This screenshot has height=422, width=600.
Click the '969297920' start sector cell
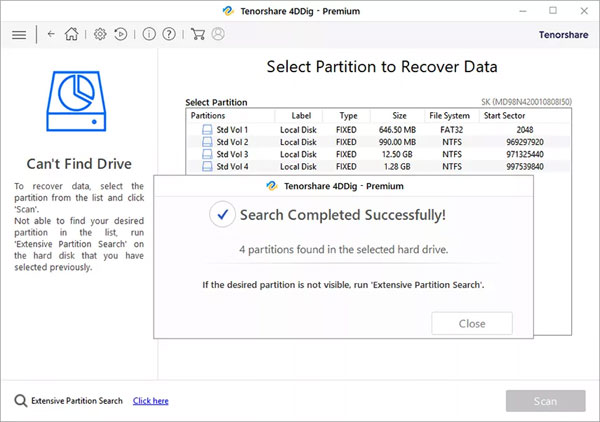pos(525,142)
